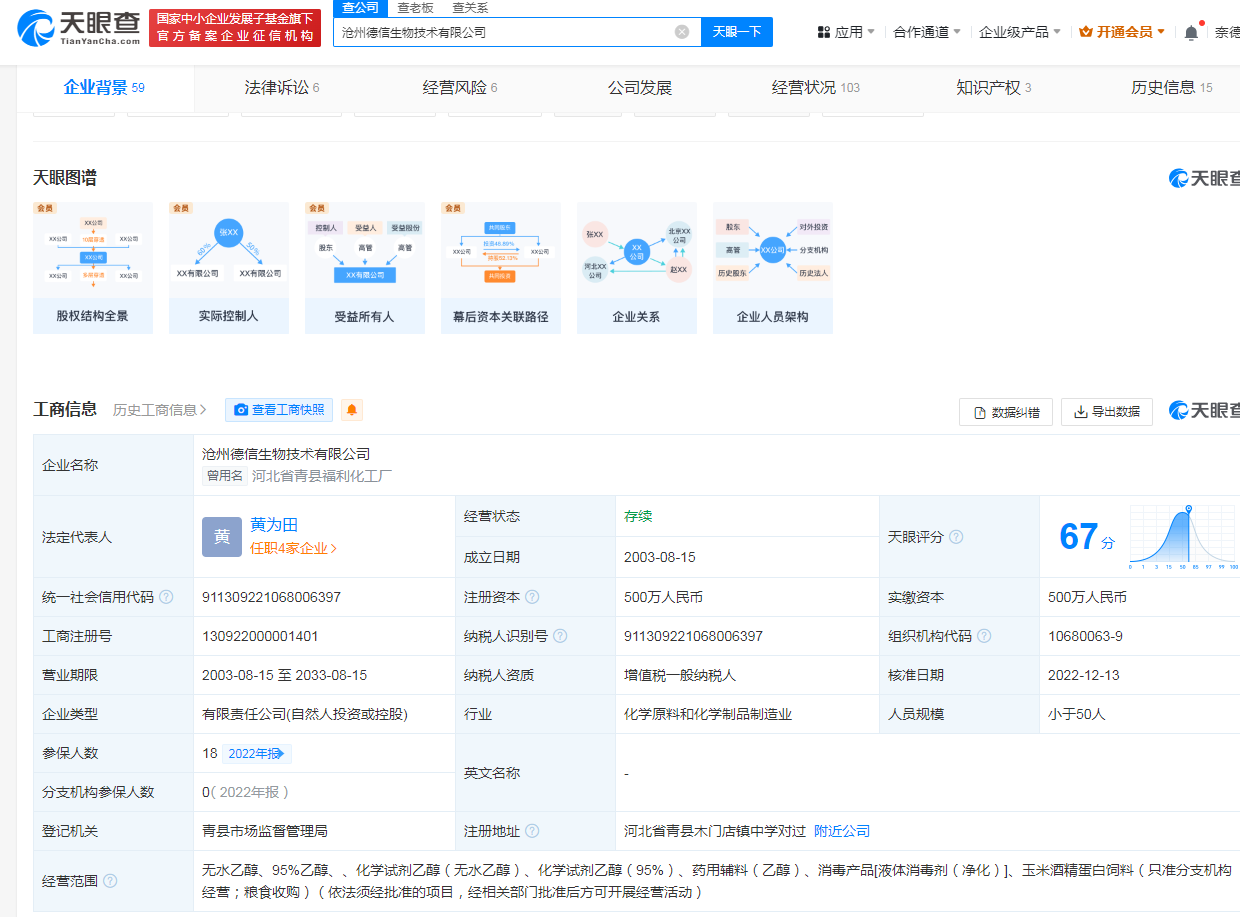Screen dimensions: 1240x917
Task: Click the 工商信息 section heading
Action: 65,409
